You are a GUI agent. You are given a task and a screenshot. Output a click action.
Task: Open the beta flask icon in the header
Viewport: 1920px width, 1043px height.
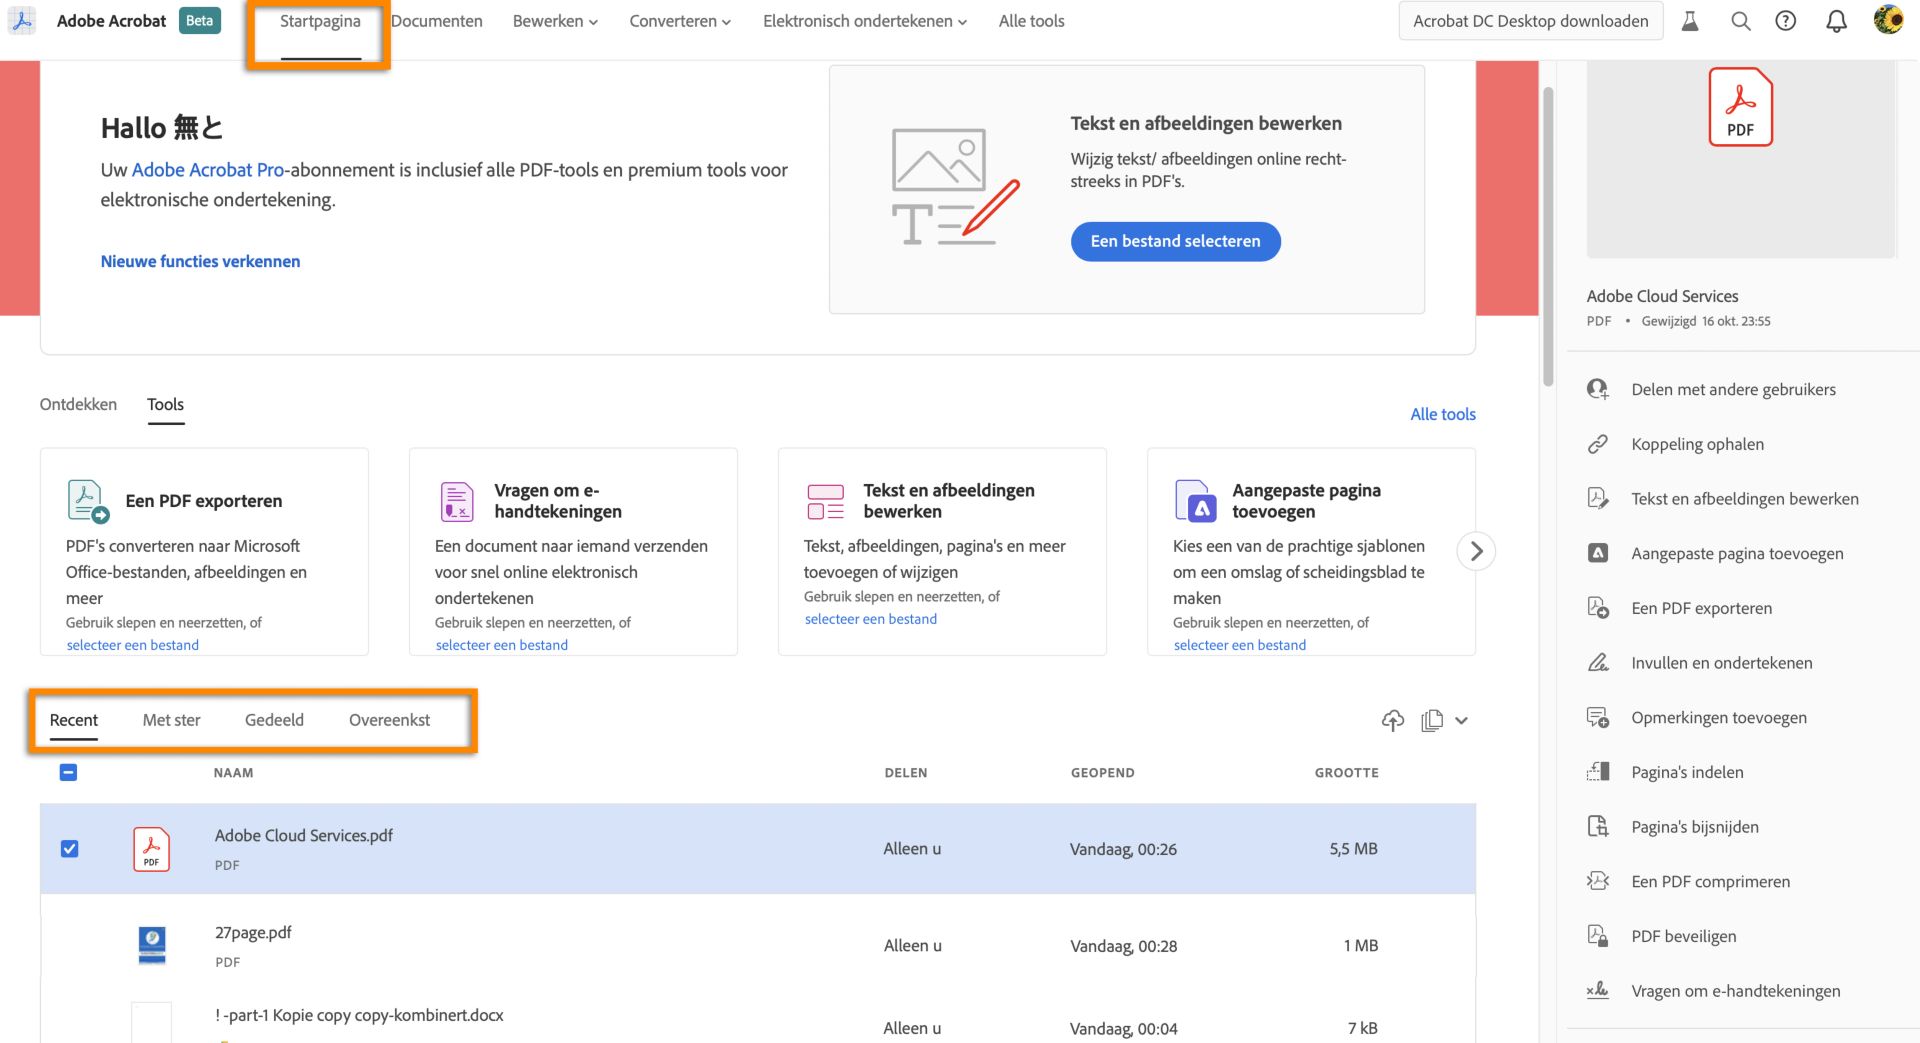1690,21
